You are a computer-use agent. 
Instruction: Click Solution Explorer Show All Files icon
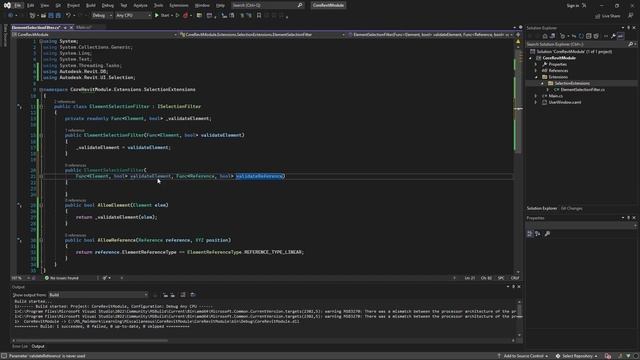[x=596, y=36]
